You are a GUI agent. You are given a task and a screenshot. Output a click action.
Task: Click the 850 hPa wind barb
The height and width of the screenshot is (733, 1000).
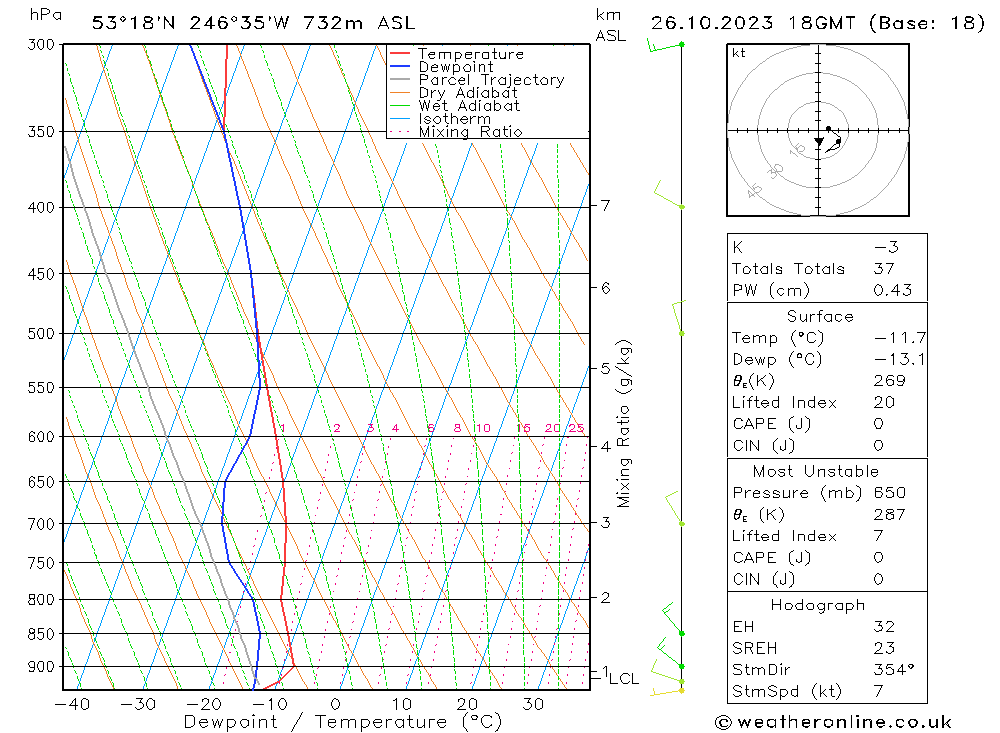(673, 619)
